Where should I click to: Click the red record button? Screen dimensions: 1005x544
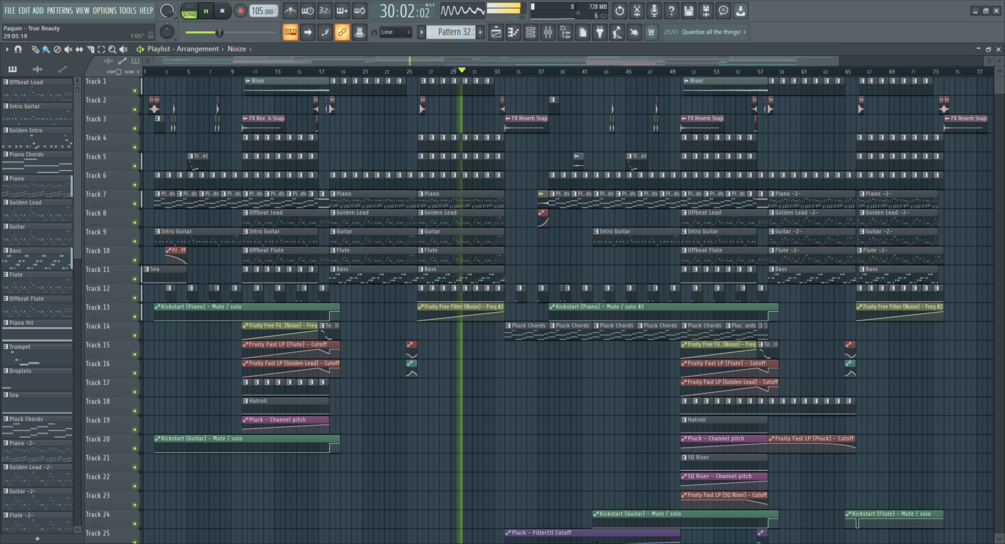point(240,11)
